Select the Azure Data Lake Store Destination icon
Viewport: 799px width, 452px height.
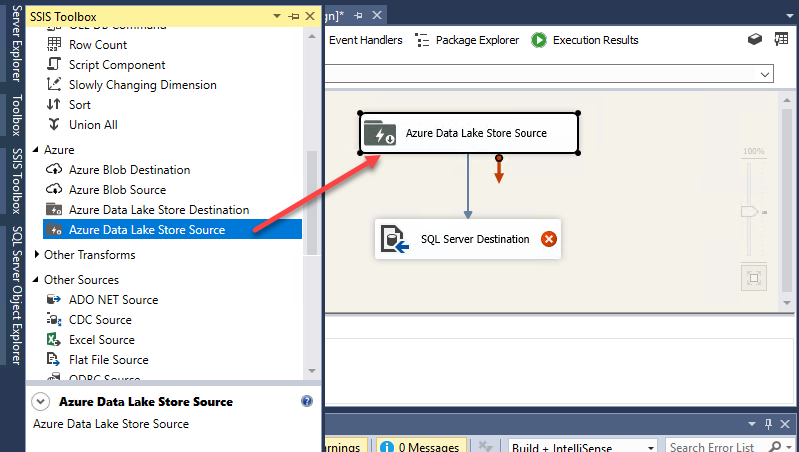click(54, 209)
